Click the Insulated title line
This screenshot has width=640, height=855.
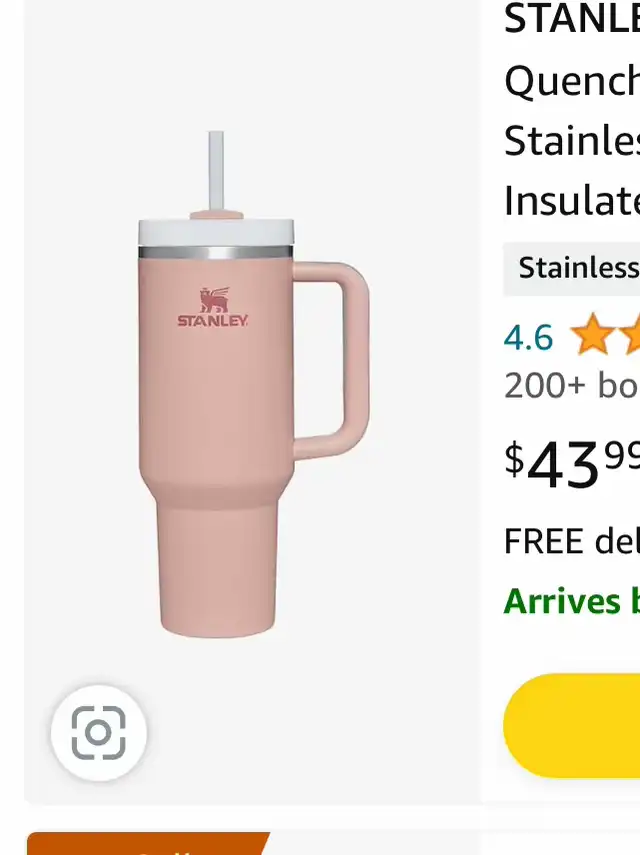pyautogui.click(x=572, y=200)
